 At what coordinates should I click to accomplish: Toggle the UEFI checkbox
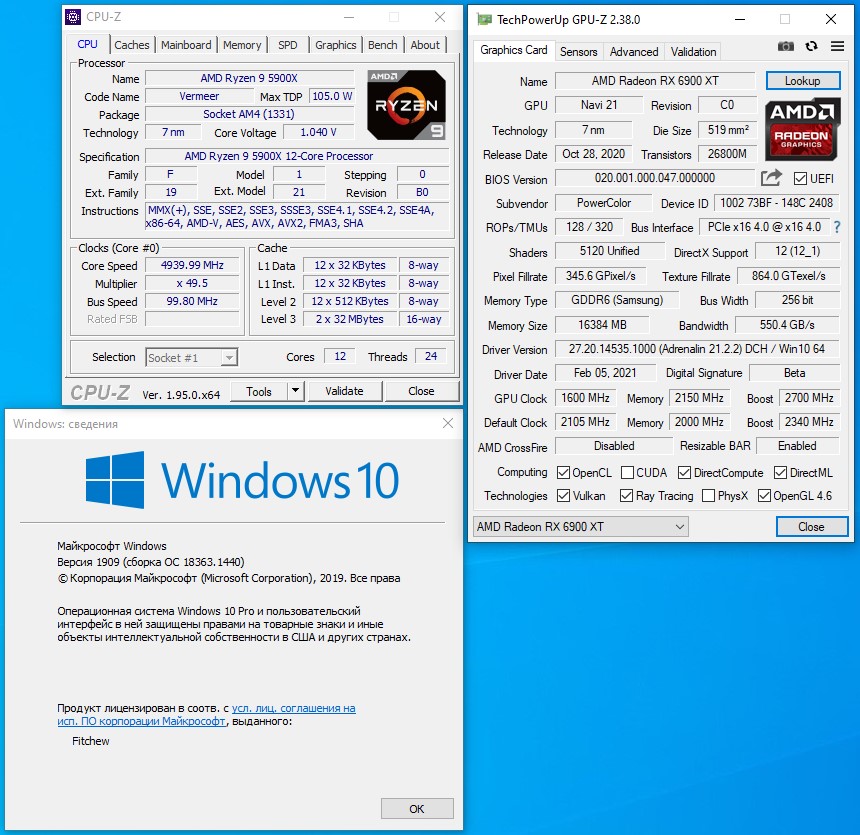(800, 179)
